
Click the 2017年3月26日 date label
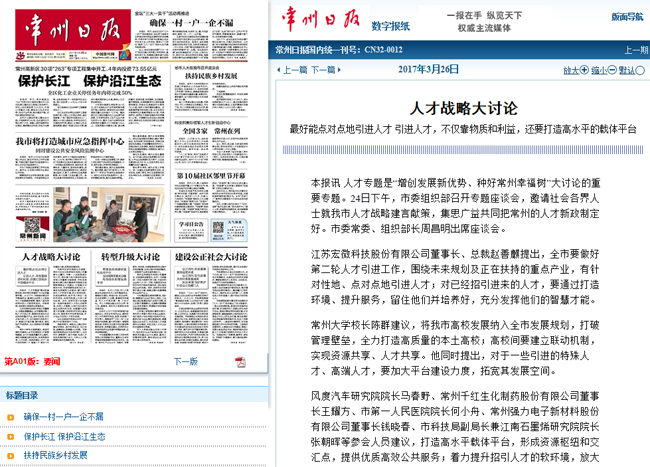(x=428, y=70)
